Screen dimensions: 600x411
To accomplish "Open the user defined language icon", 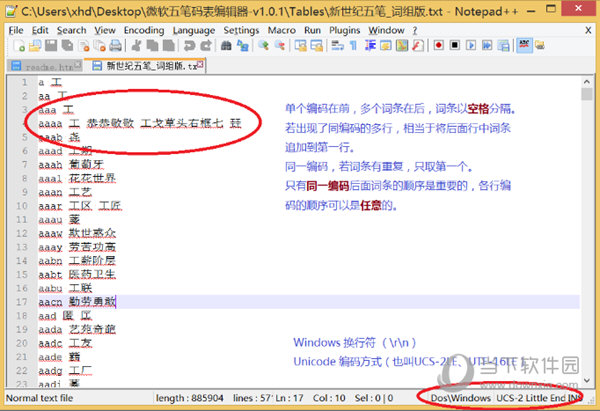I will tap(386, 46).
